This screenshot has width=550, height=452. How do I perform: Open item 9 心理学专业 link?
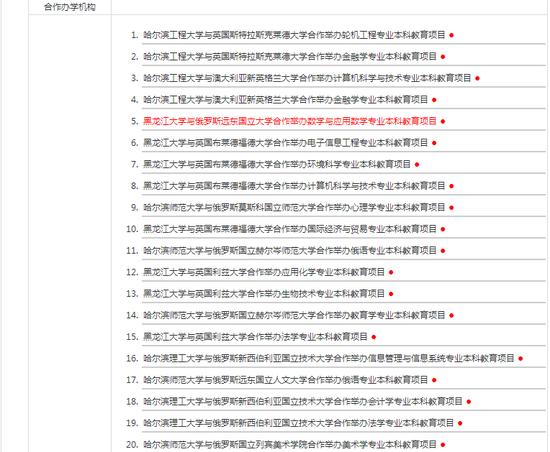click(x=294, y=207)
